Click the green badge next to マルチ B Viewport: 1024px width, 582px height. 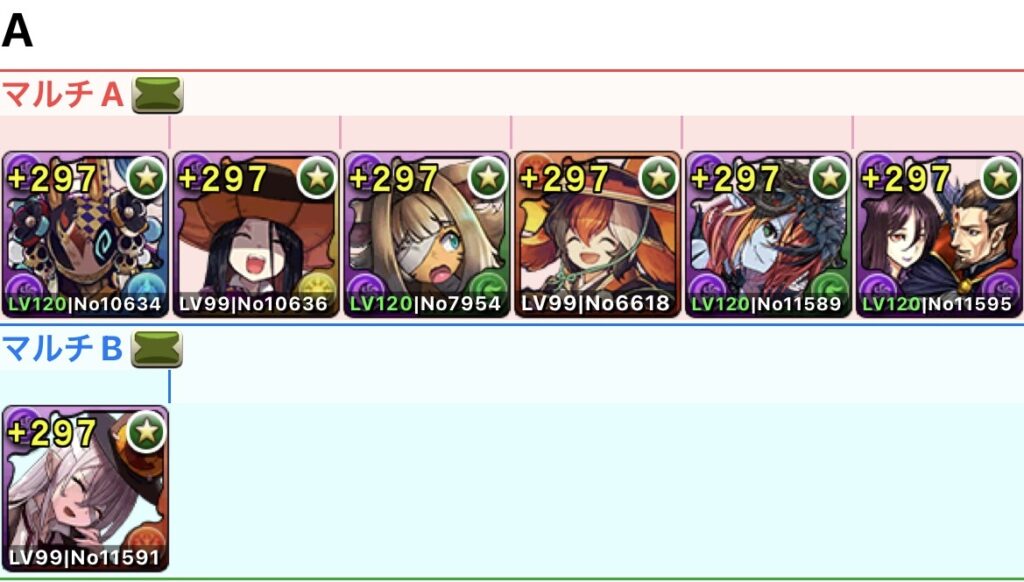coord(157,349)
